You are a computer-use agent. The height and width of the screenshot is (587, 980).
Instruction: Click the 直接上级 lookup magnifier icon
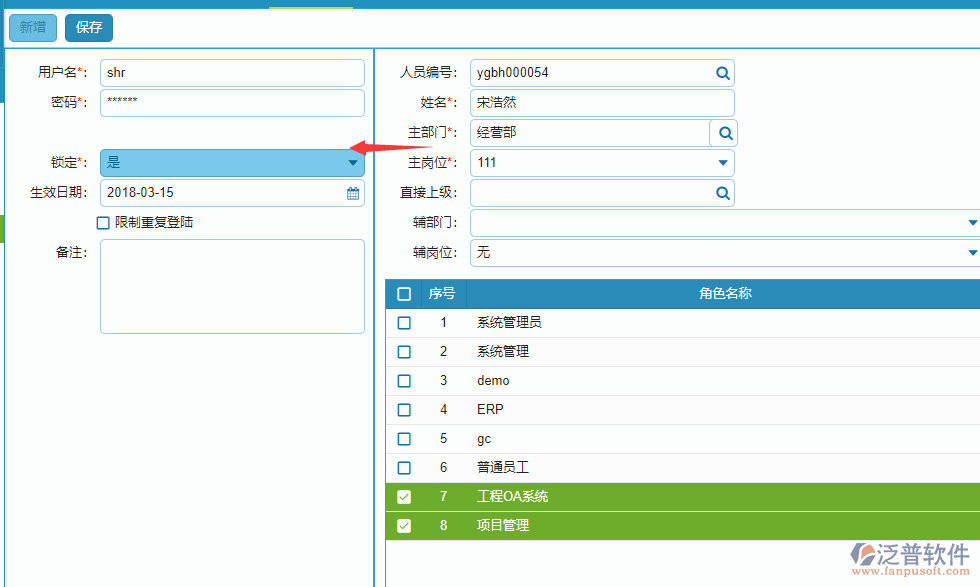[722, 192]
